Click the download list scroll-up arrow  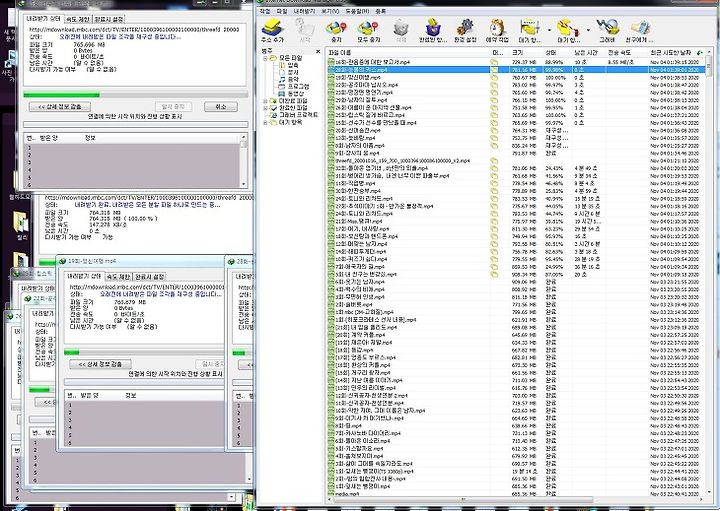[709, 52]
